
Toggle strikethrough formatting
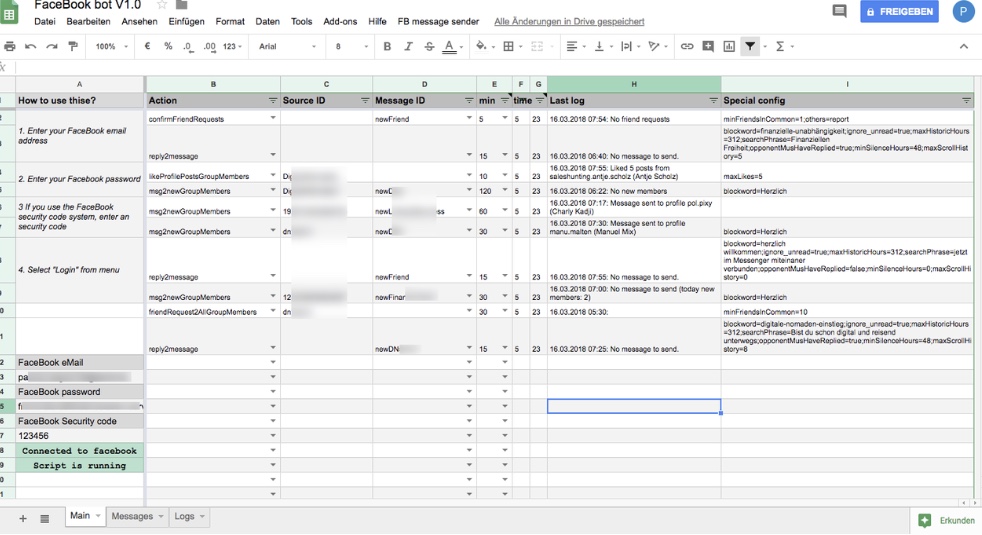tap(429, 46)
